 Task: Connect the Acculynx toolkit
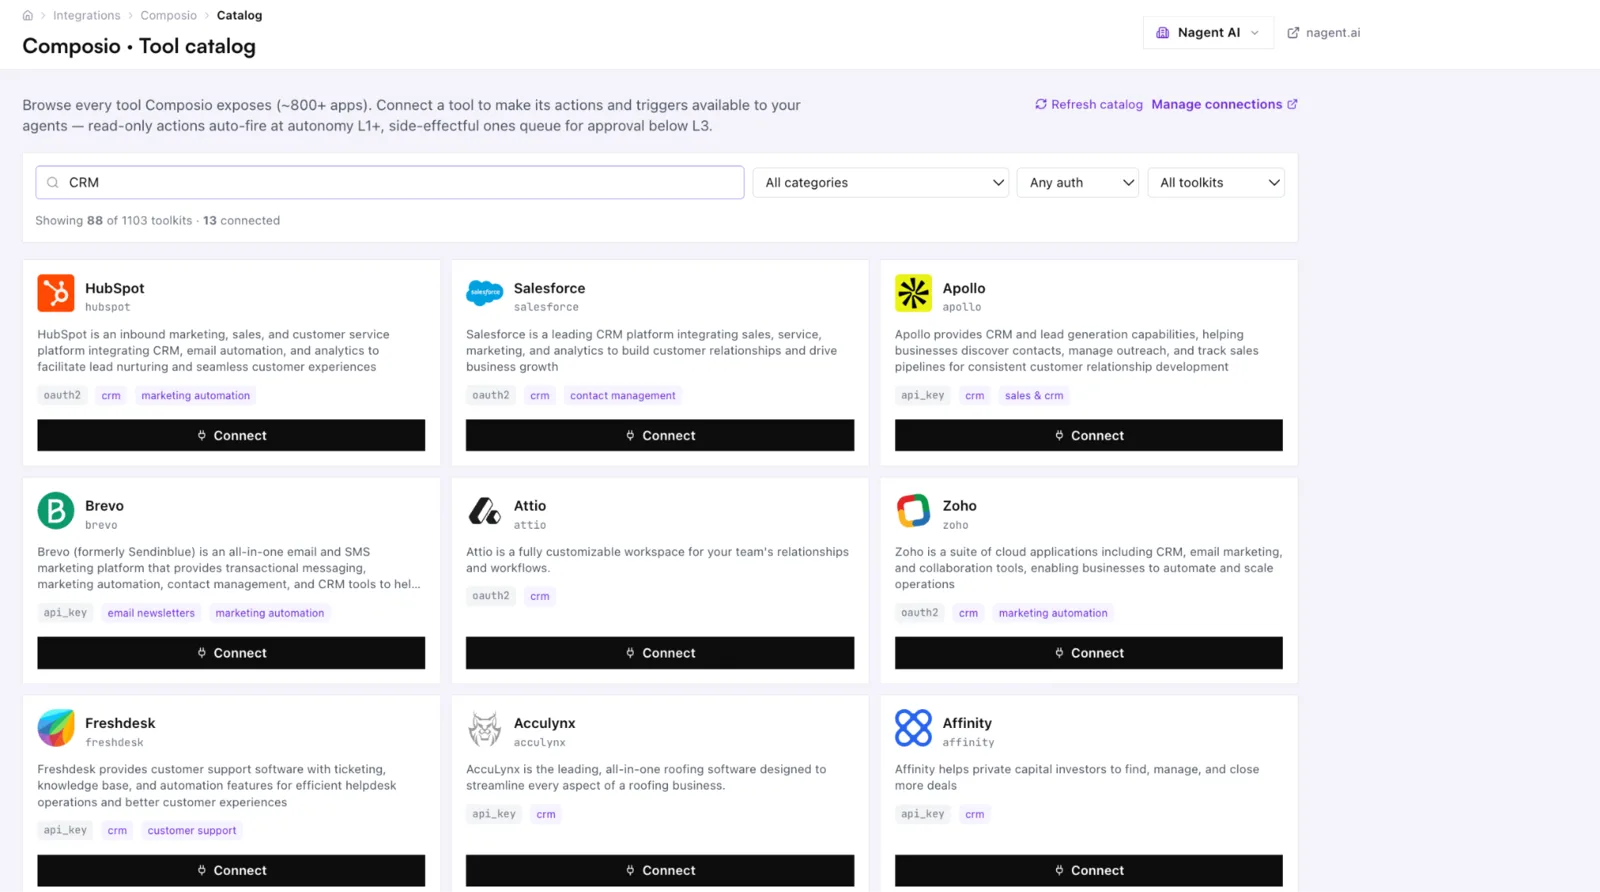click(x=660, y=870)
